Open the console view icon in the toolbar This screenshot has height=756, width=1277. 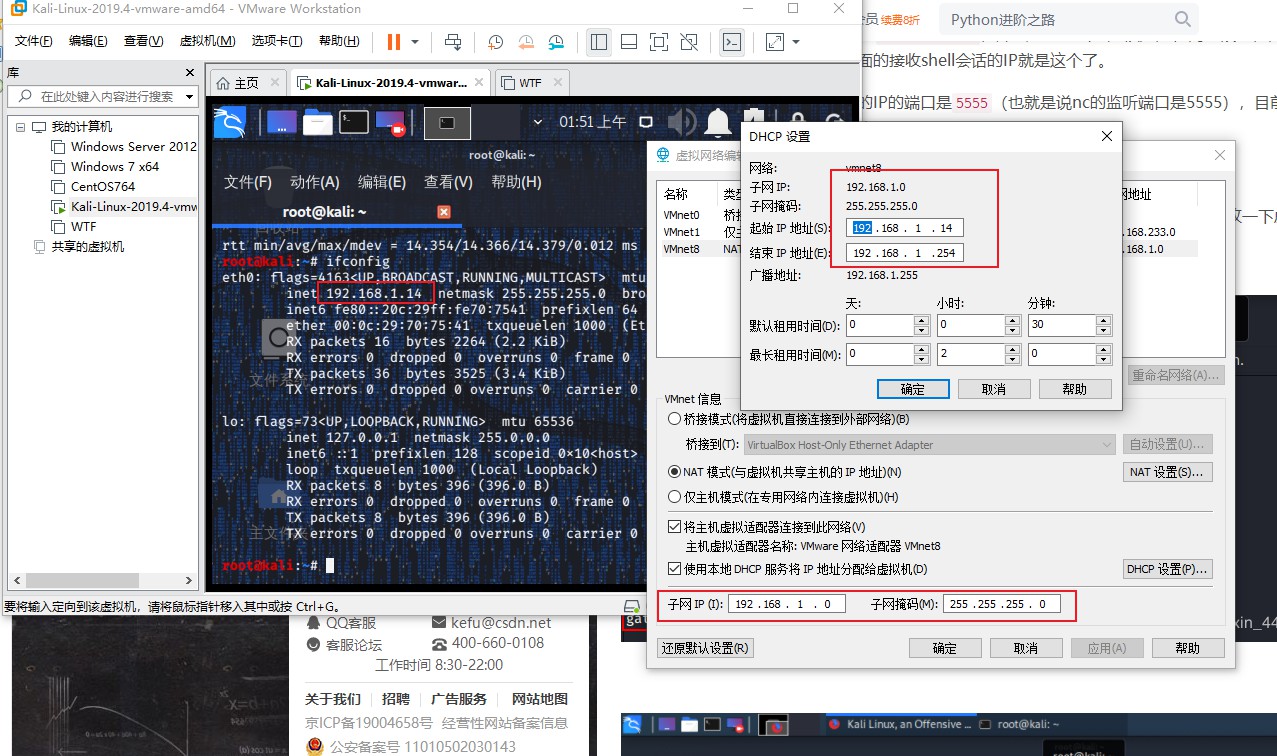click(x=732, y=41)
